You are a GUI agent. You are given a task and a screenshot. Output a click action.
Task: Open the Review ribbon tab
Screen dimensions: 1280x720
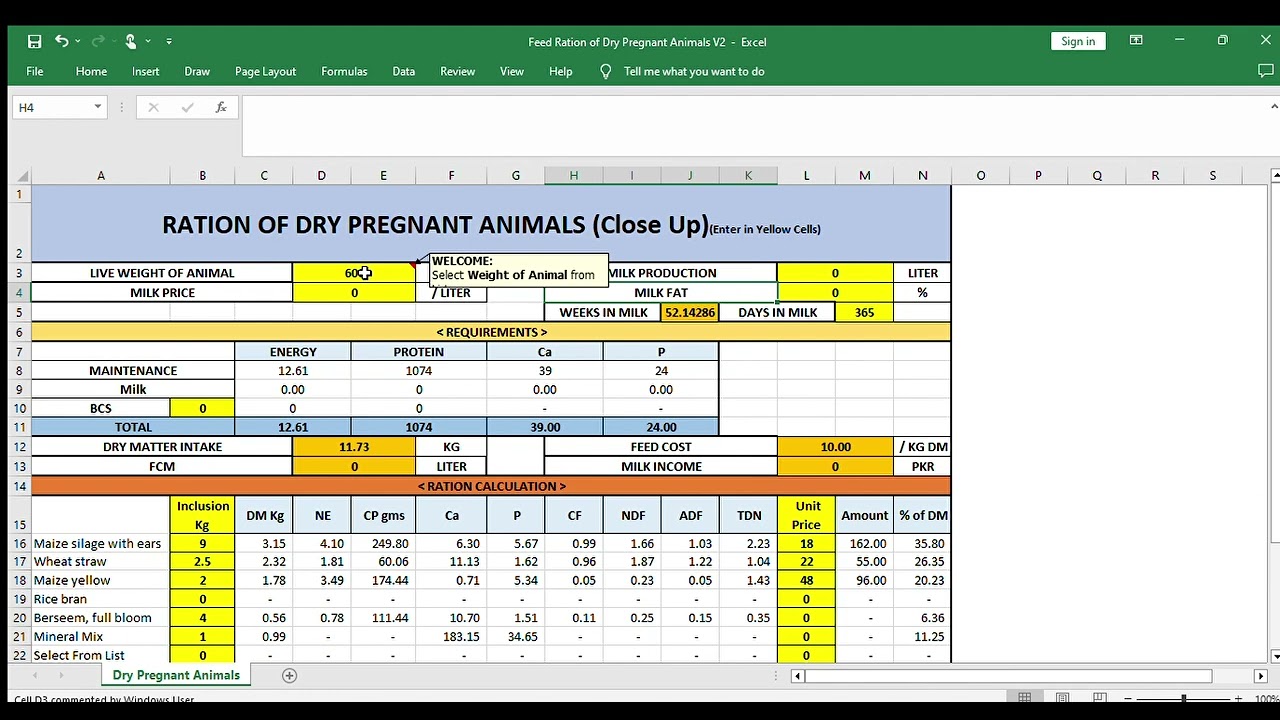tap(458, 71)
